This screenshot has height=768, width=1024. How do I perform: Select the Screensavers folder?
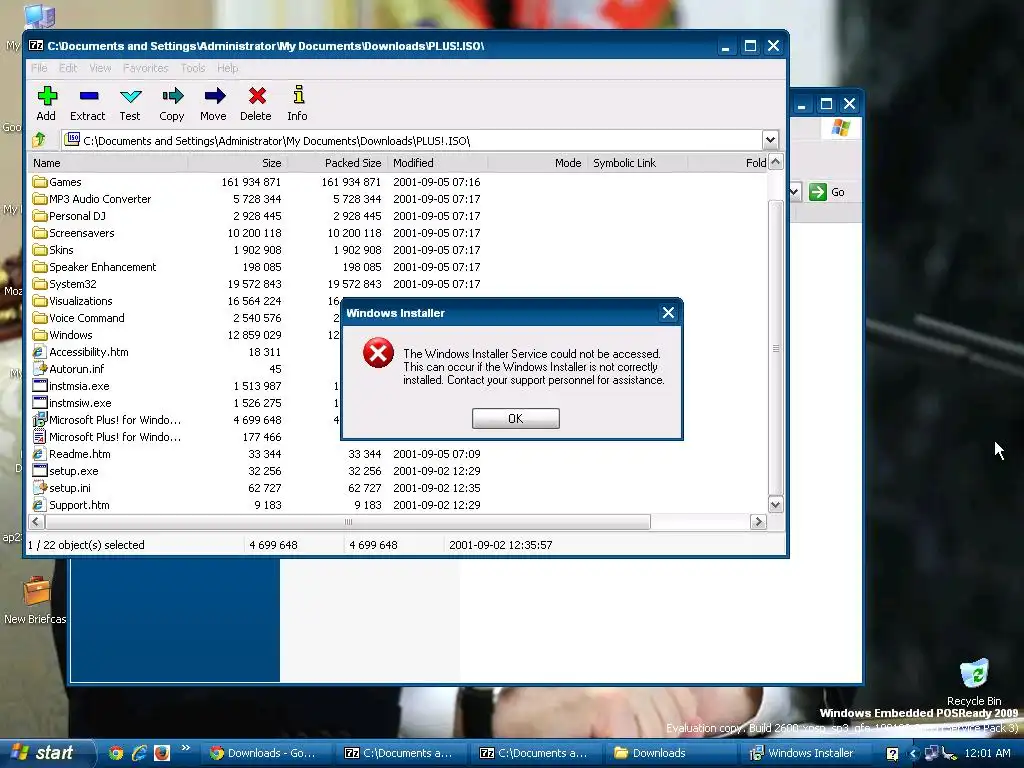pyautogui.click(x=74, y=233)
